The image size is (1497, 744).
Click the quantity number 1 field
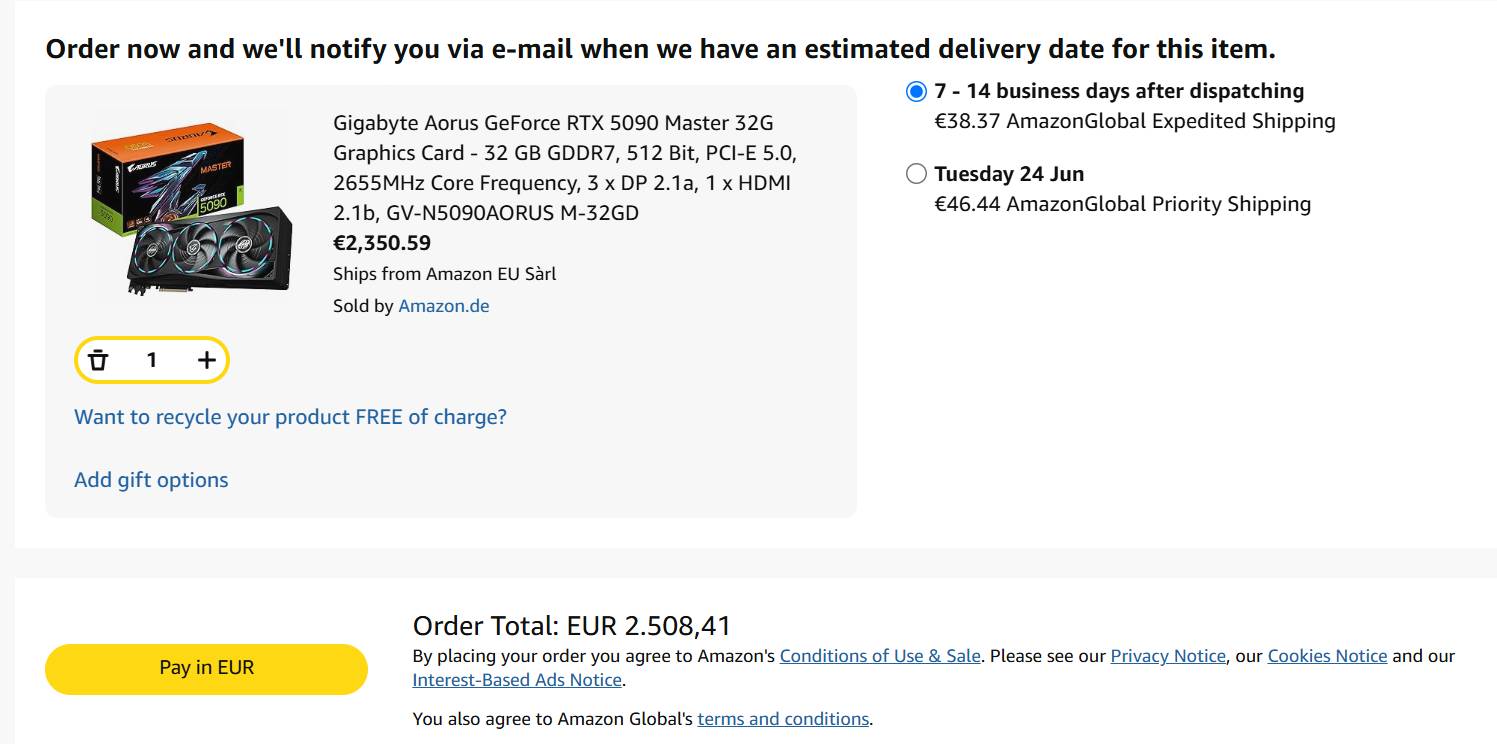(152, 360)
